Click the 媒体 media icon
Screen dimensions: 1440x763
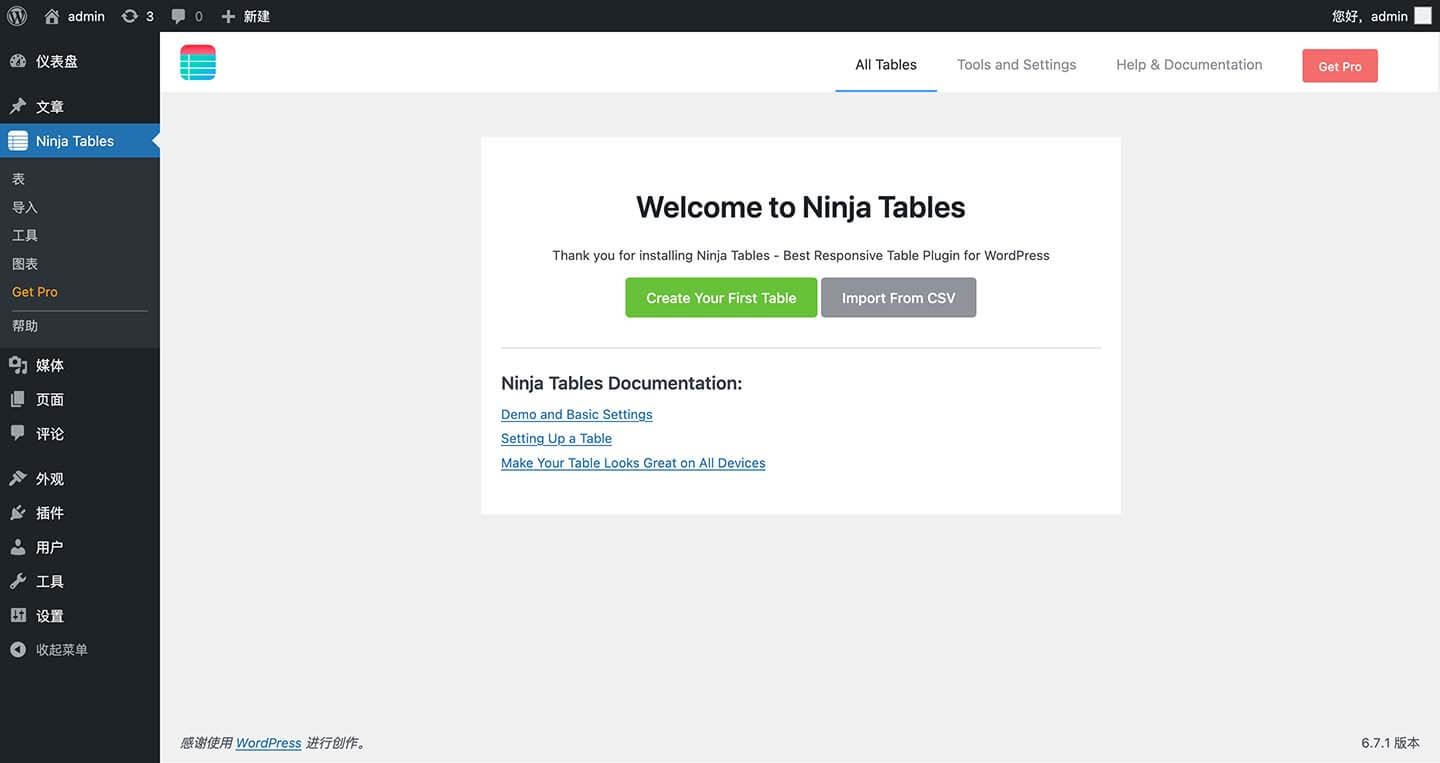(18, 365)
